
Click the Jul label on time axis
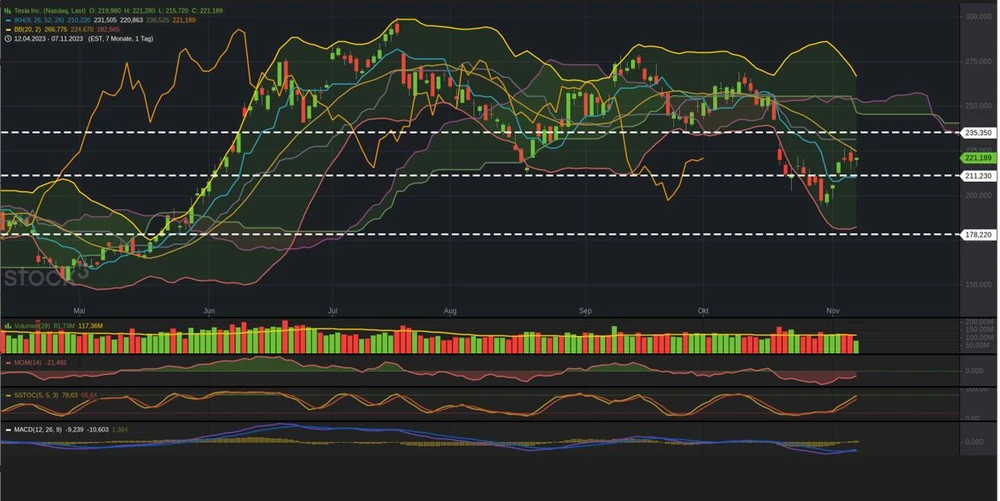(x=332, y=311)
